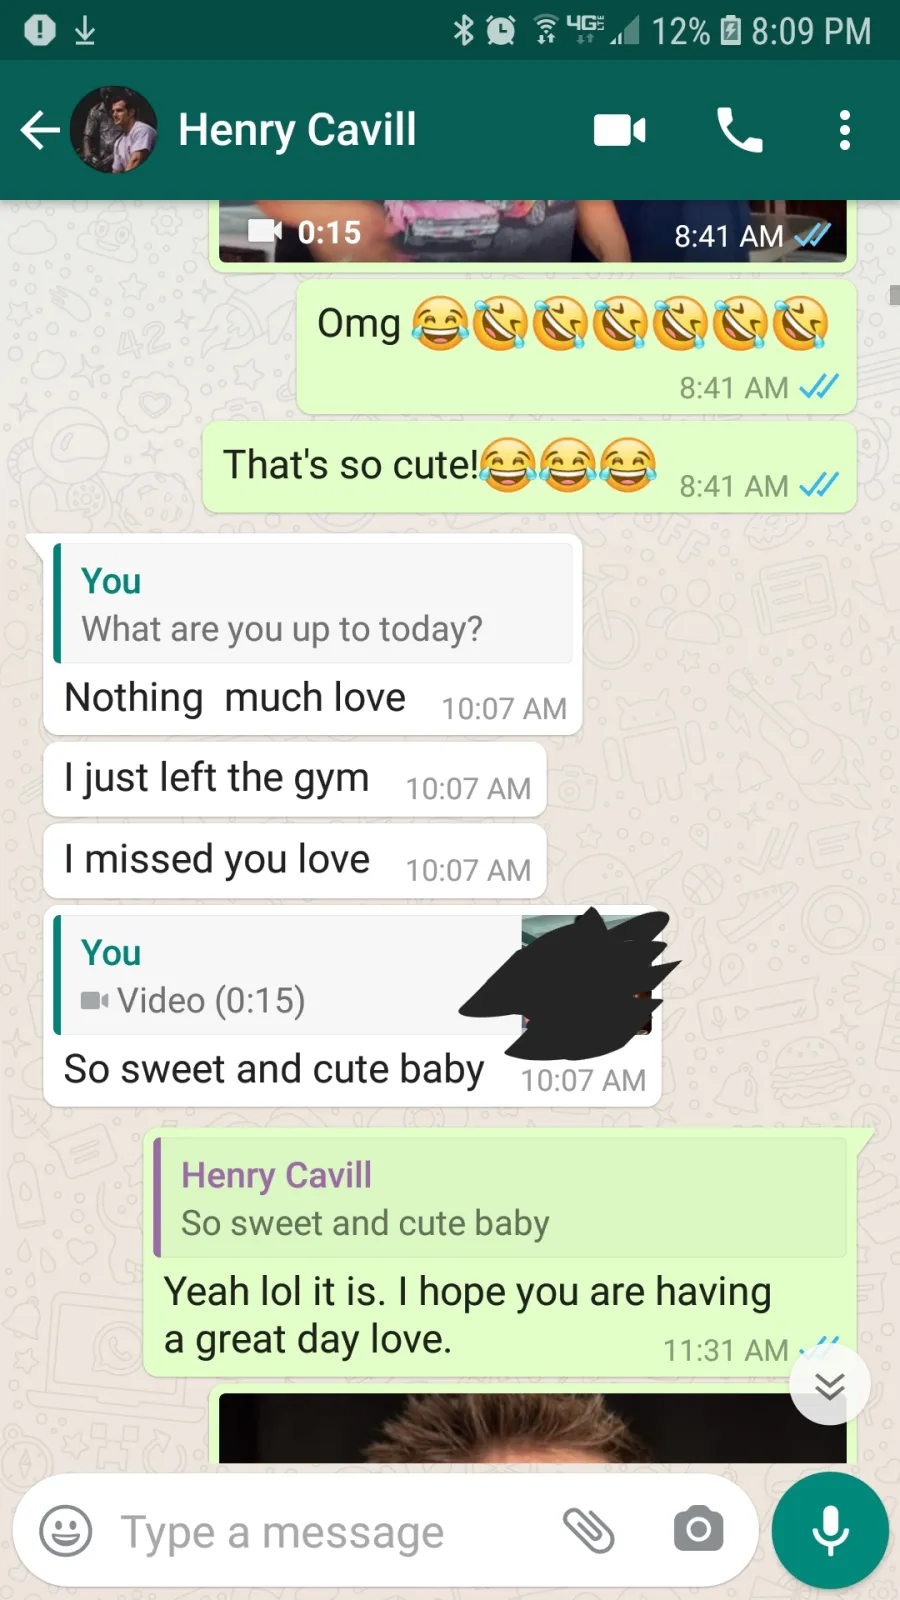Start a video call with Henry Cavill
900x1600 pixels.
pyautogui.click(x=620, y=130)
